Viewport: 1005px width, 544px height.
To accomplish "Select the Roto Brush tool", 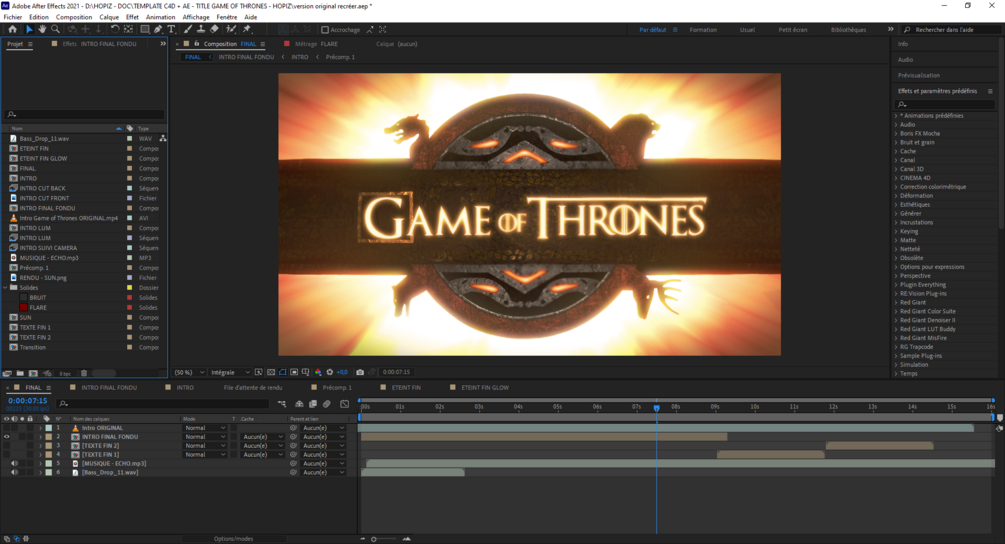I will pyautogui.click(x=231, y=29).
